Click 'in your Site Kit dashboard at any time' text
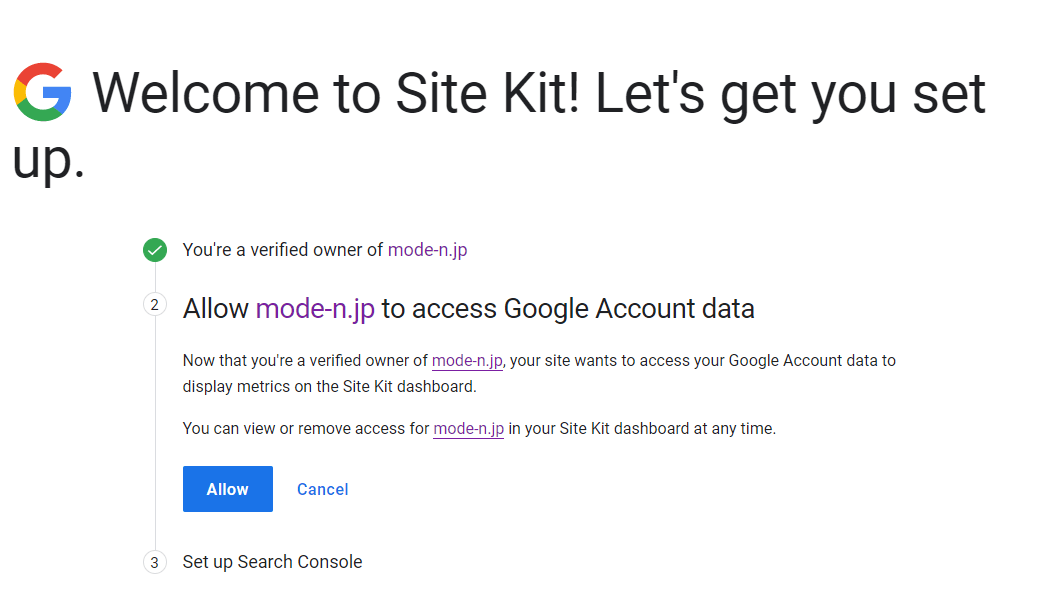 click(x=642, y=429)
